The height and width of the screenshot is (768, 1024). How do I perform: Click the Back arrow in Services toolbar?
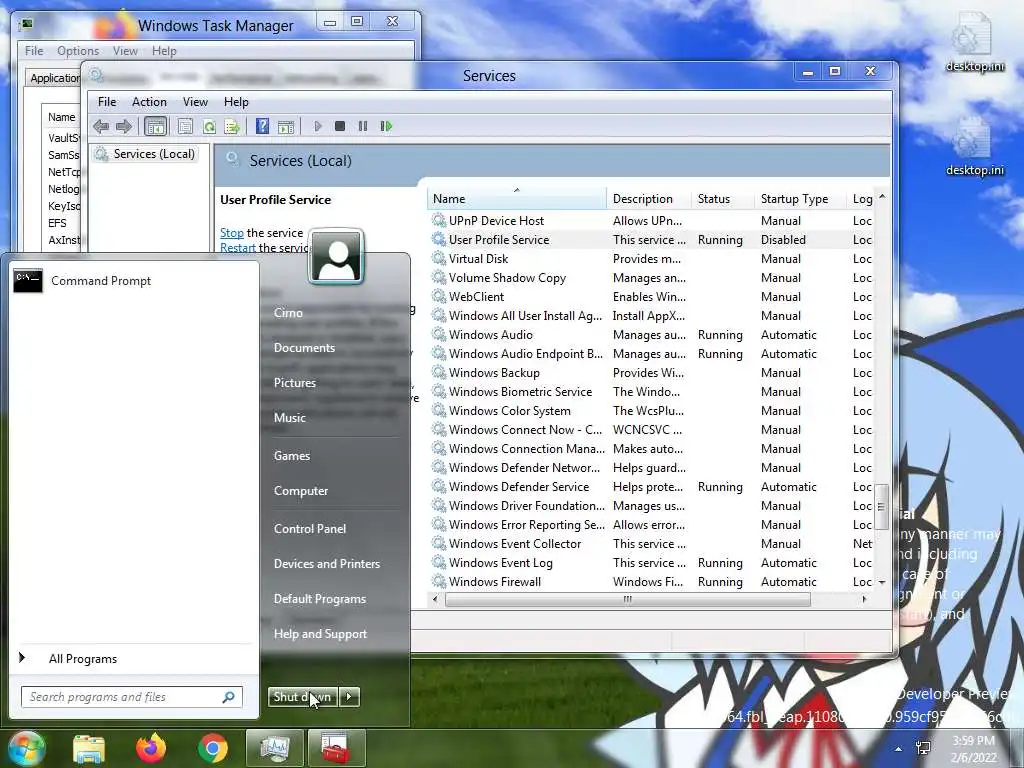[101, 126]
